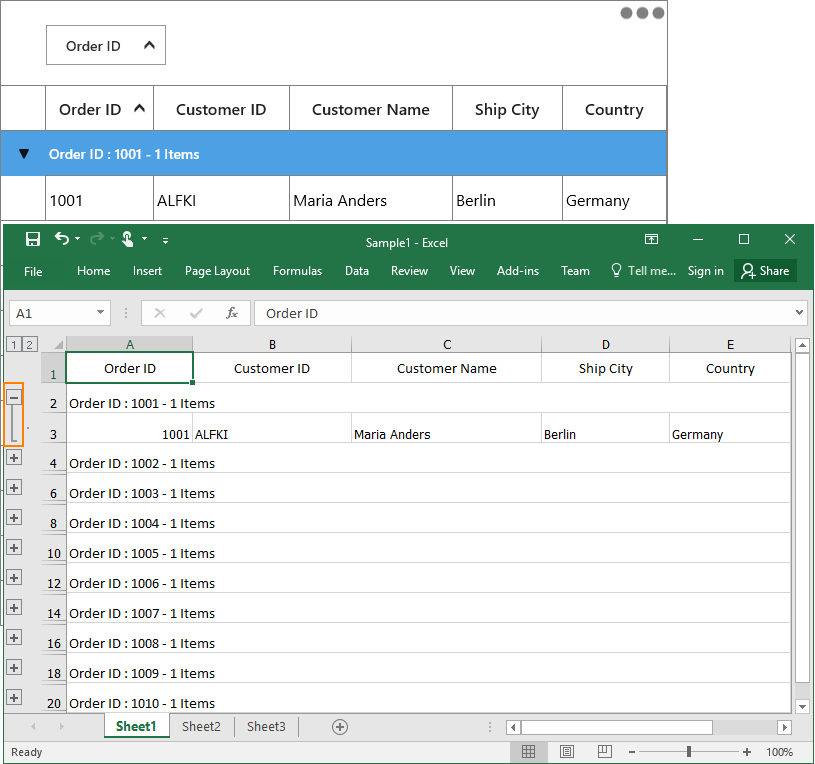The width and height of the screenshot is (815, 764).
Task: Expand the Order ID 1005 group
Action: pyautogui.click(x=14, y=547)
